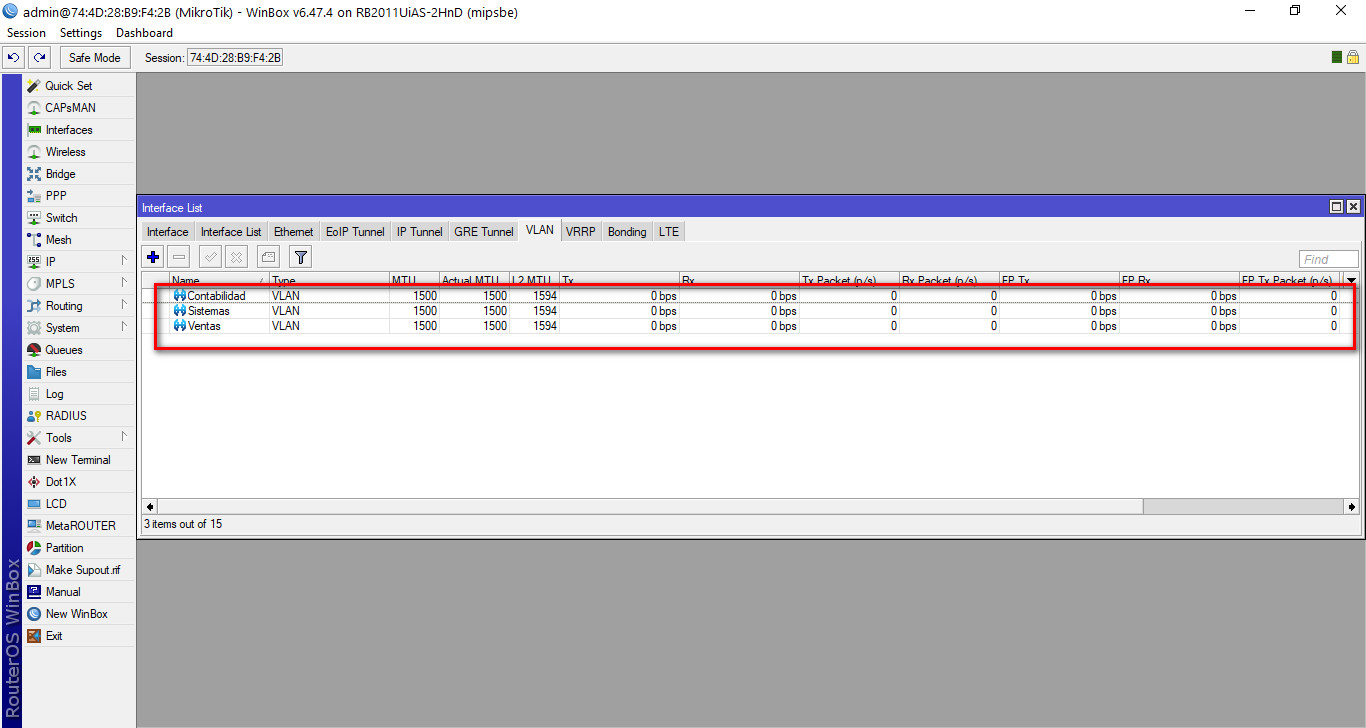Switch to the Ethernet tab
This screenshot has width=1366, height=728.
[294, 232]
